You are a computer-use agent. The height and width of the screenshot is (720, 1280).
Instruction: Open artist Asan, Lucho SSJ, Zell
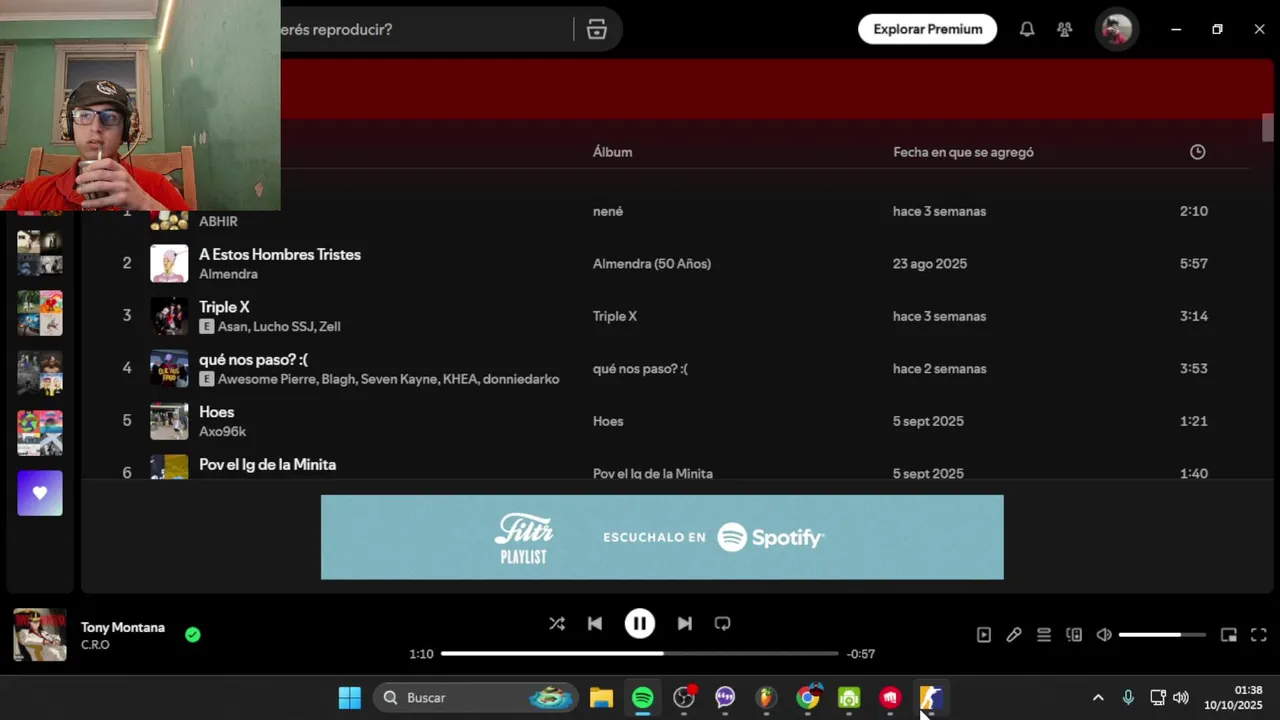coord(279,326)
